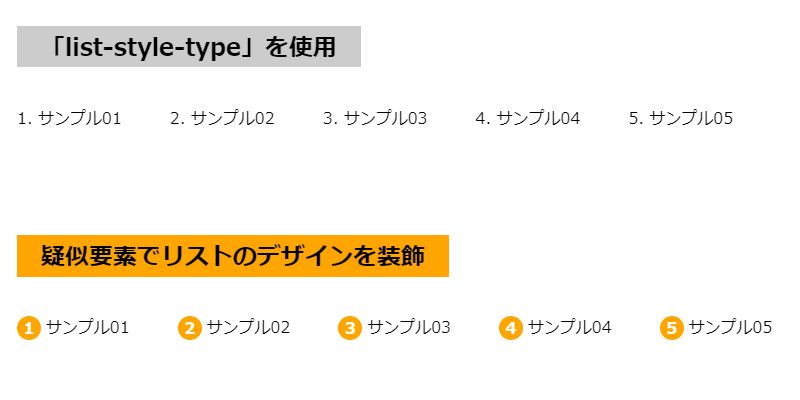Click the orange circle number 3 icon
Image resolution: width=800 pixels, height=400 pixels.
(350, 328)
